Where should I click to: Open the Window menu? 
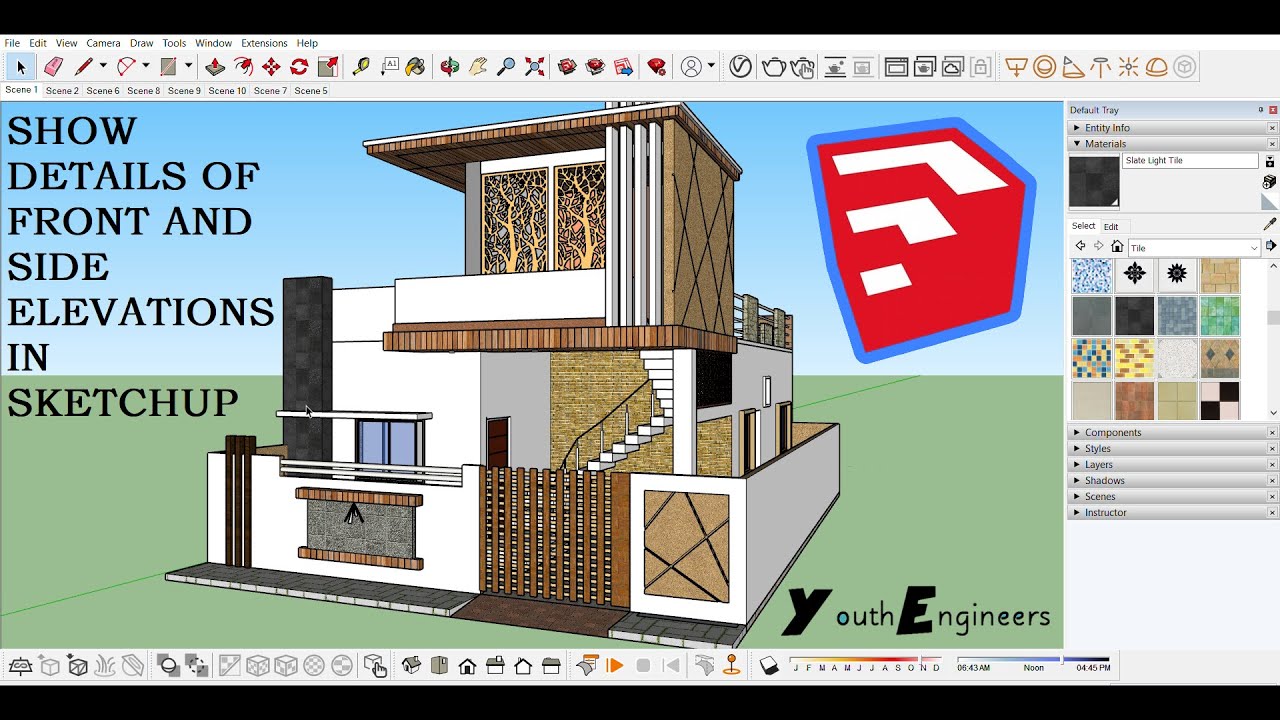point(213,43)
